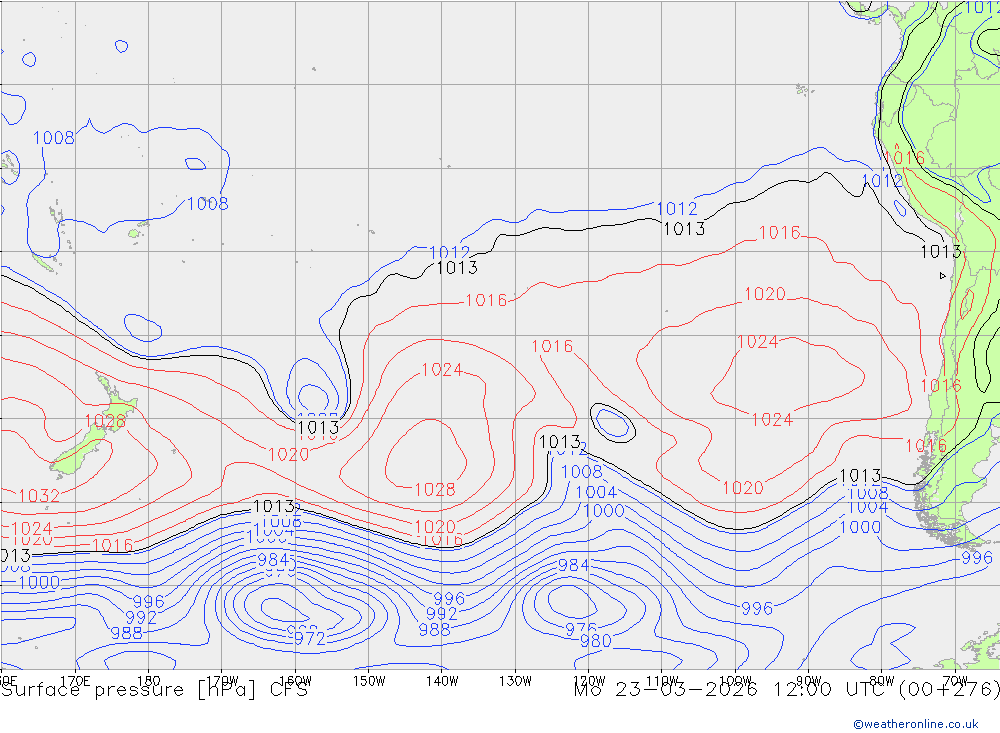Click the 980 isobar label
Screen dimensions: 1000x733
[x=596, y=640]
